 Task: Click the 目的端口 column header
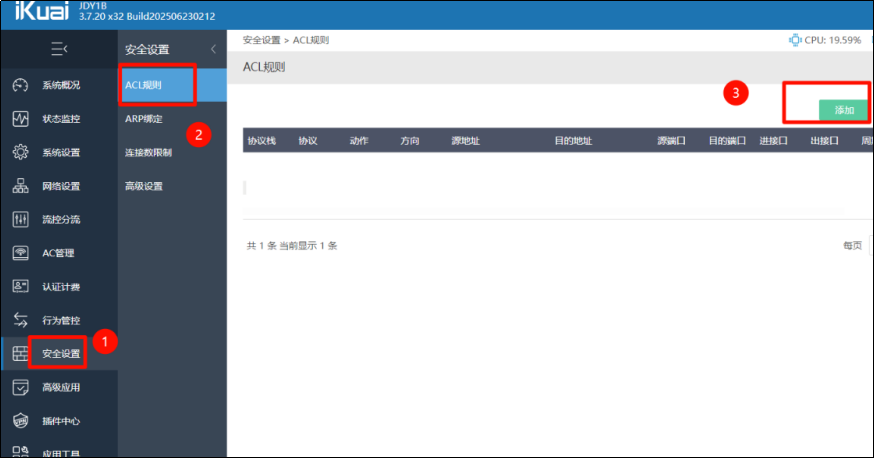(x=727, y=141)
